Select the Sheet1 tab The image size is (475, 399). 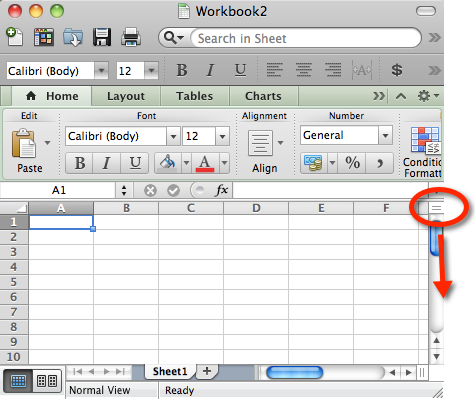[x=170, y=371]
